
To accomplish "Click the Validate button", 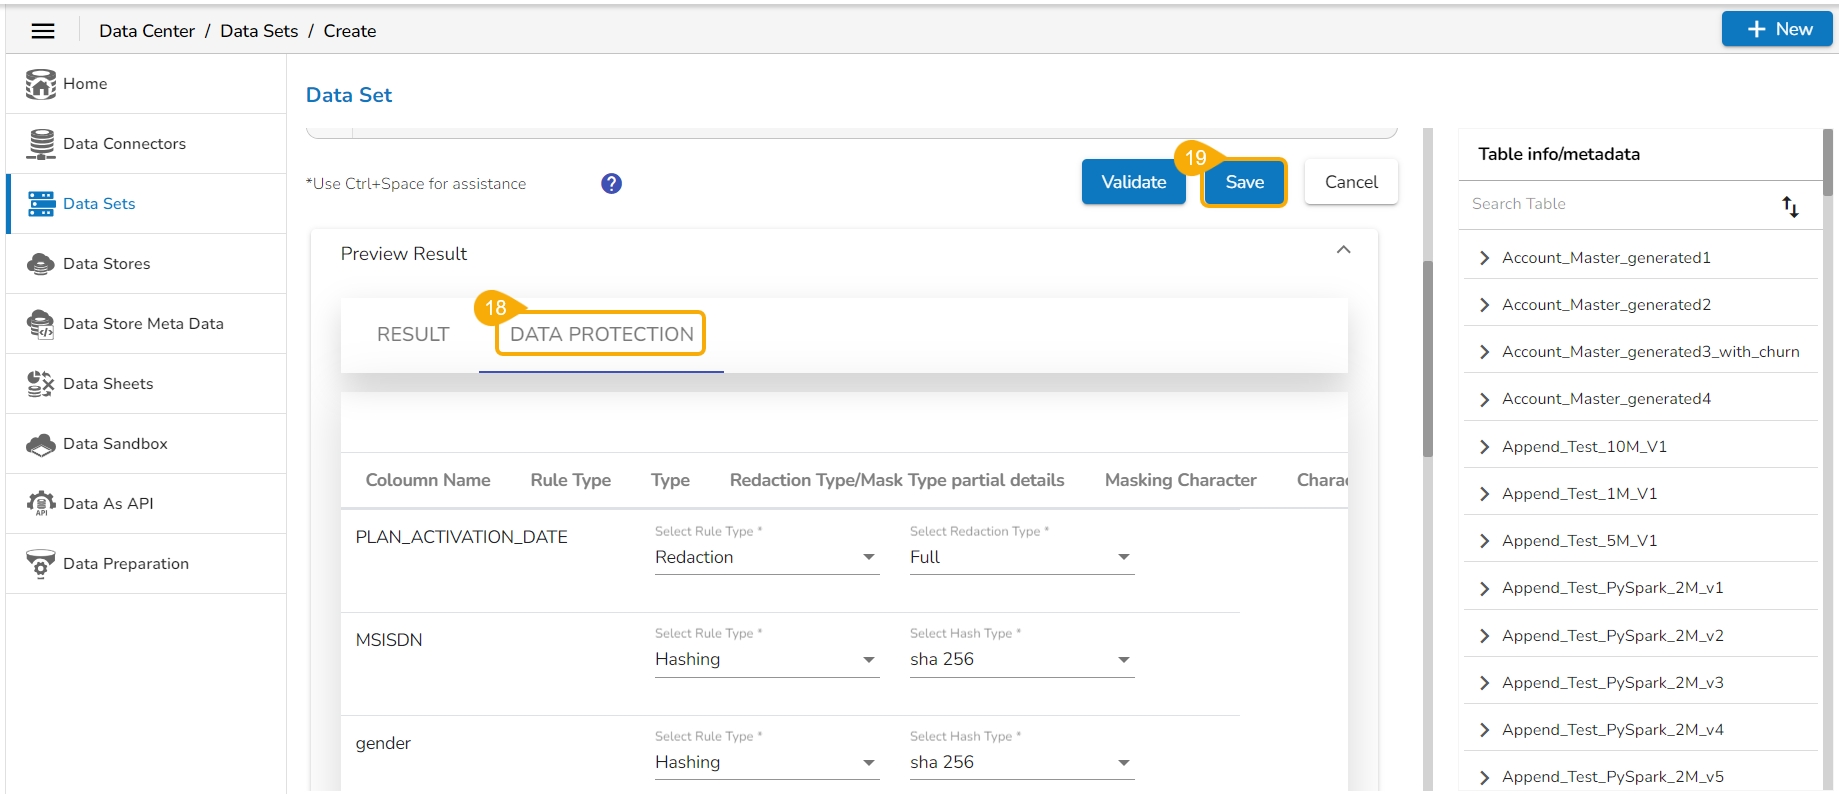I will 1133,182.
